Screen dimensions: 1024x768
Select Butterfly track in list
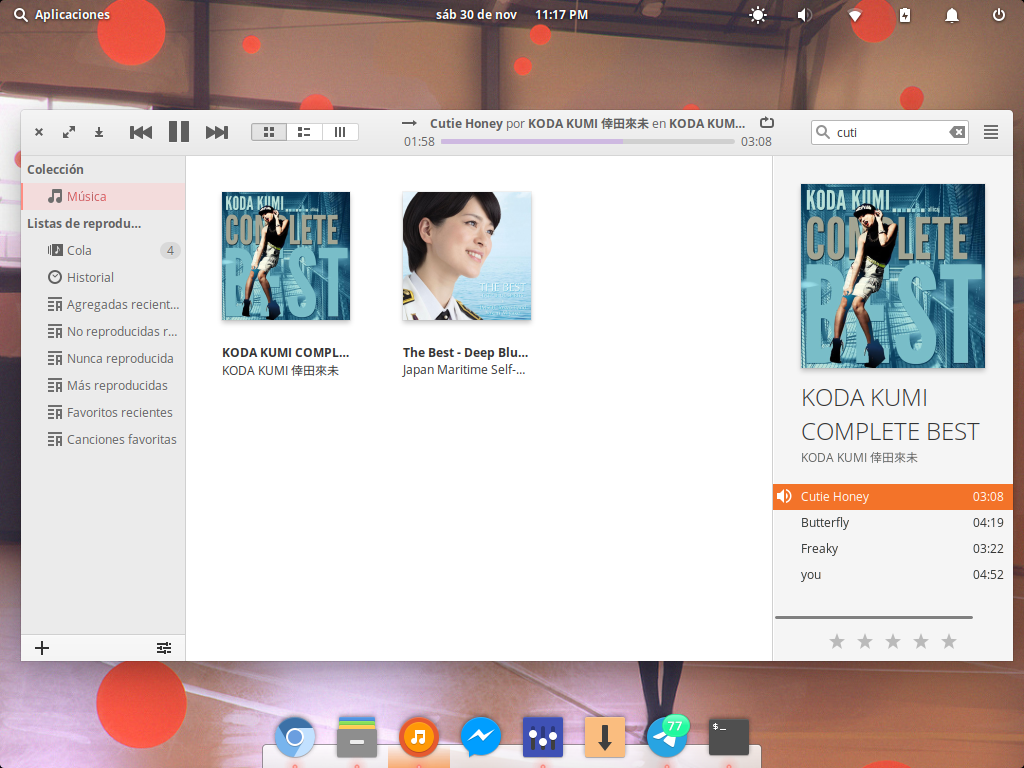pyautogui.click(x=893, y=522)
